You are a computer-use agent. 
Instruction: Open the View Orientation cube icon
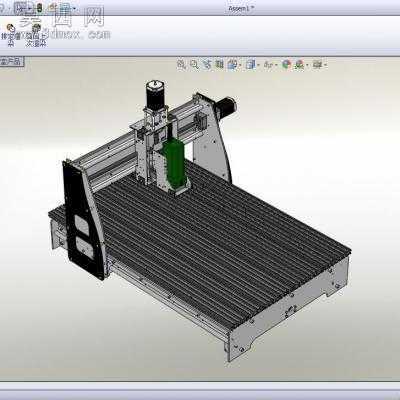[x=232, y=64]
